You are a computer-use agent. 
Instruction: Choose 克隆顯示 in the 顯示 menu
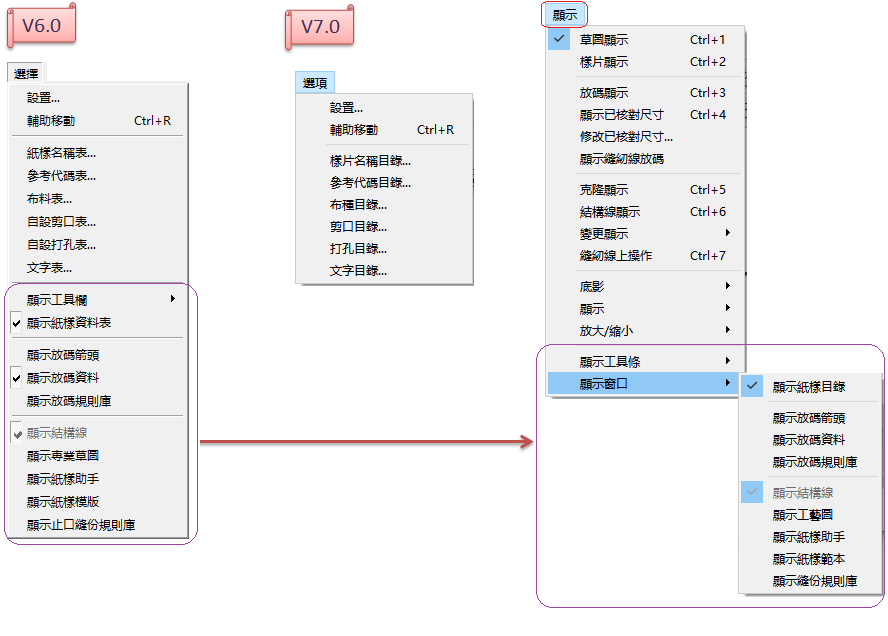[604, 190]
